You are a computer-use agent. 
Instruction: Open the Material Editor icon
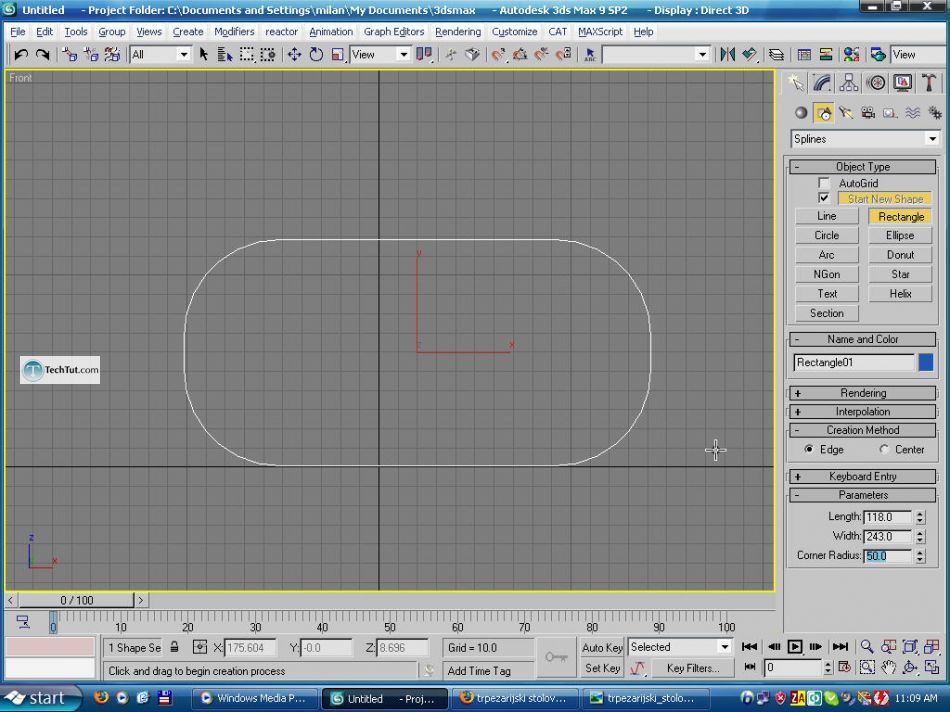[851, 55]
